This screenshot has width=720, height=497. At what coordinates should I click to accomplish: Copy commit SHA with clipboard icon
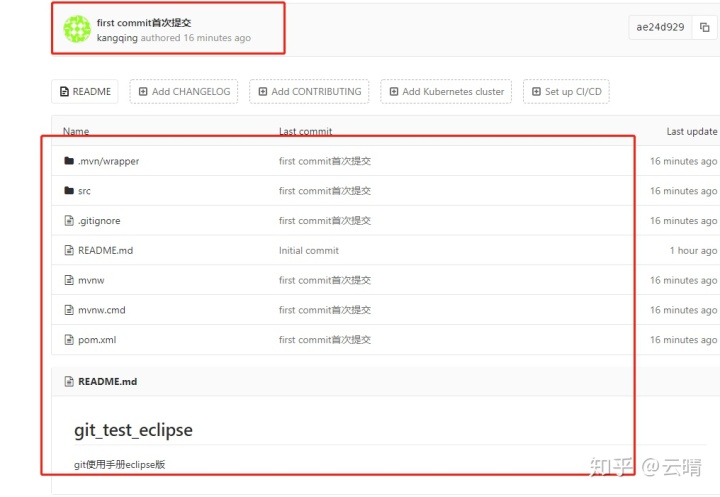pyautogui.click(x=704, y=28)
